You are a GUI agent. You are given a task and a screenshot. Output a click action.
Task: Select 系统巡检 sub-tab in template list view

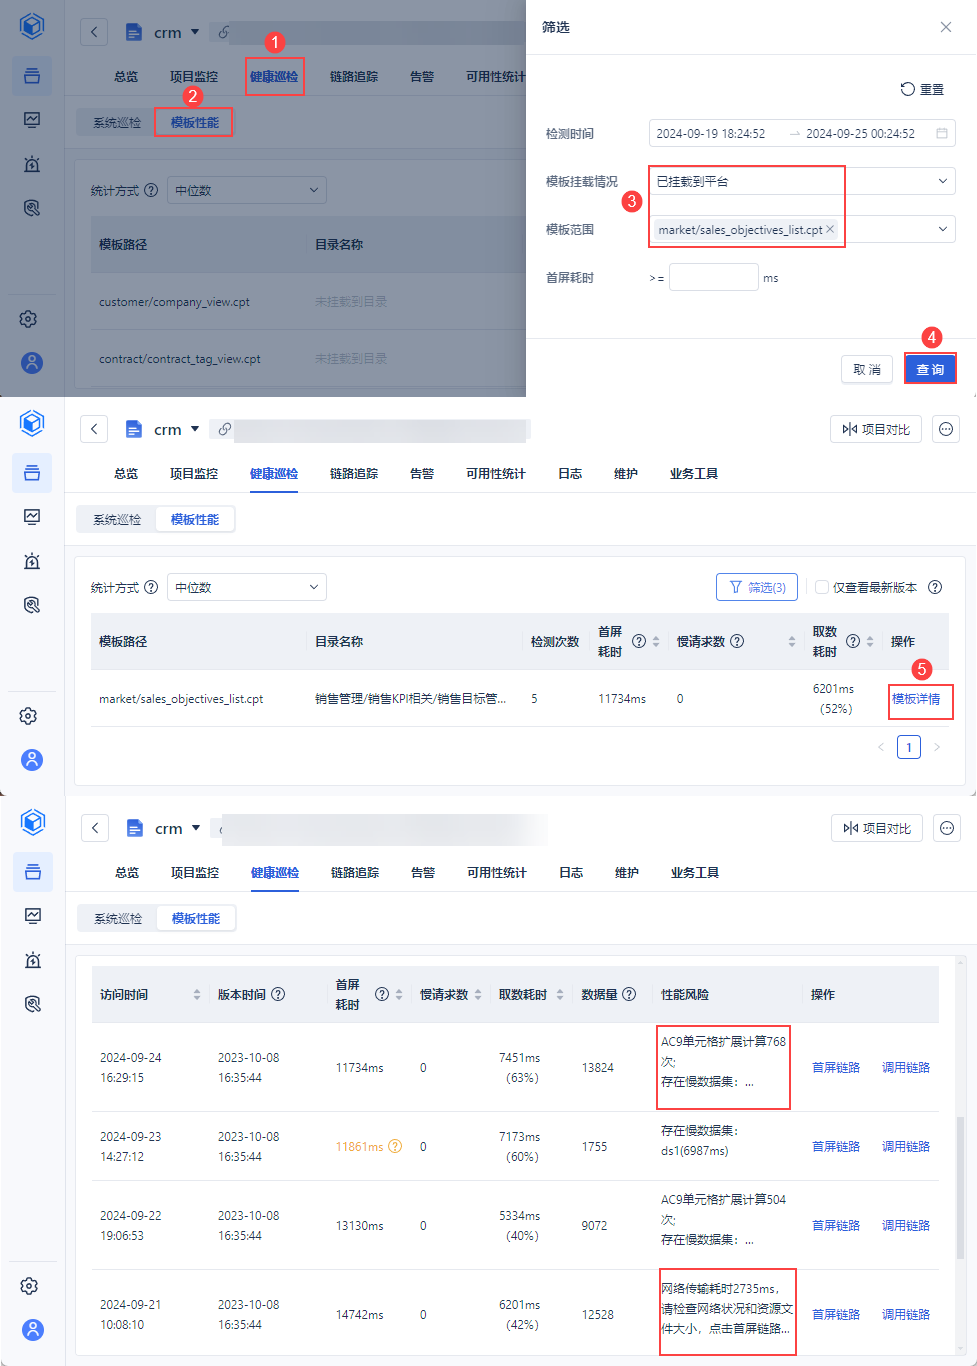click(117, 519)
